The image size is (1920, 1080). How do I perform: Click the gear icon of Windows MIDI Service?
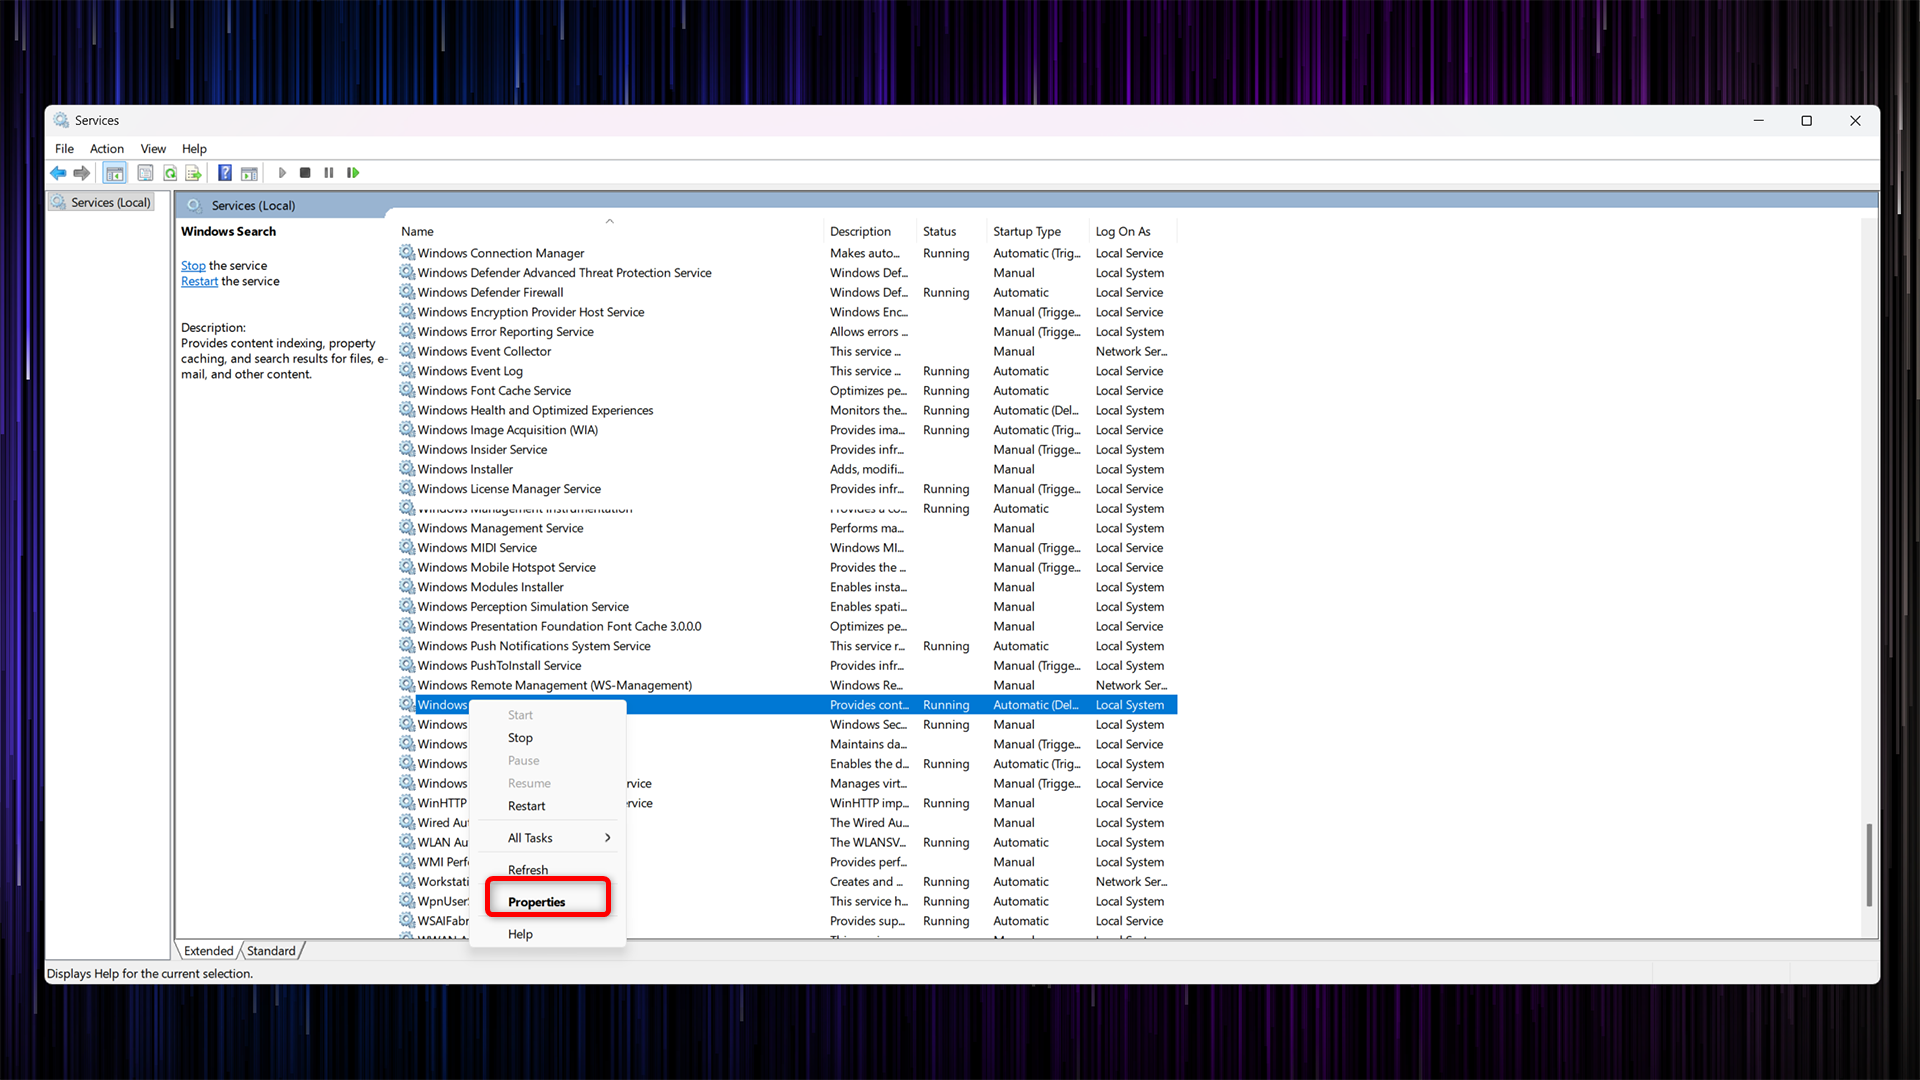(407, 548)
